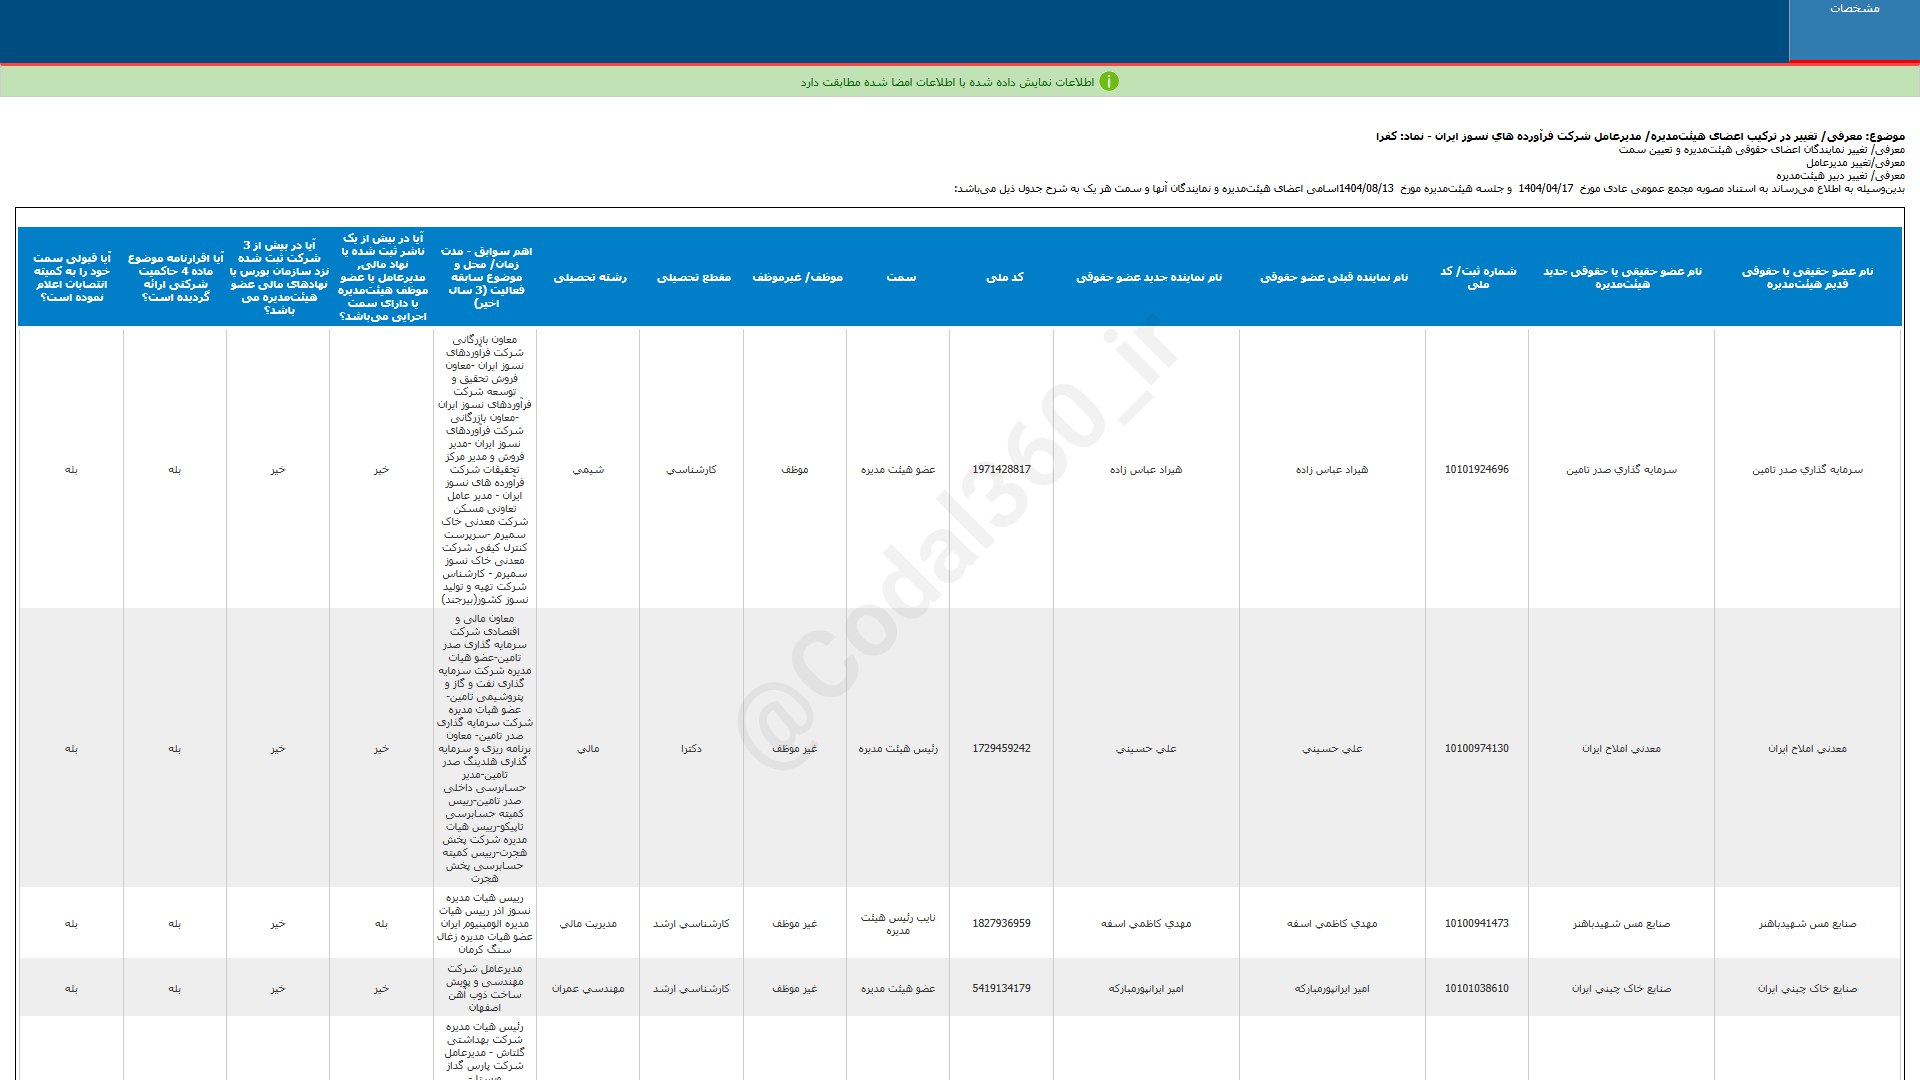Click the سمت column header

point(900,277)
